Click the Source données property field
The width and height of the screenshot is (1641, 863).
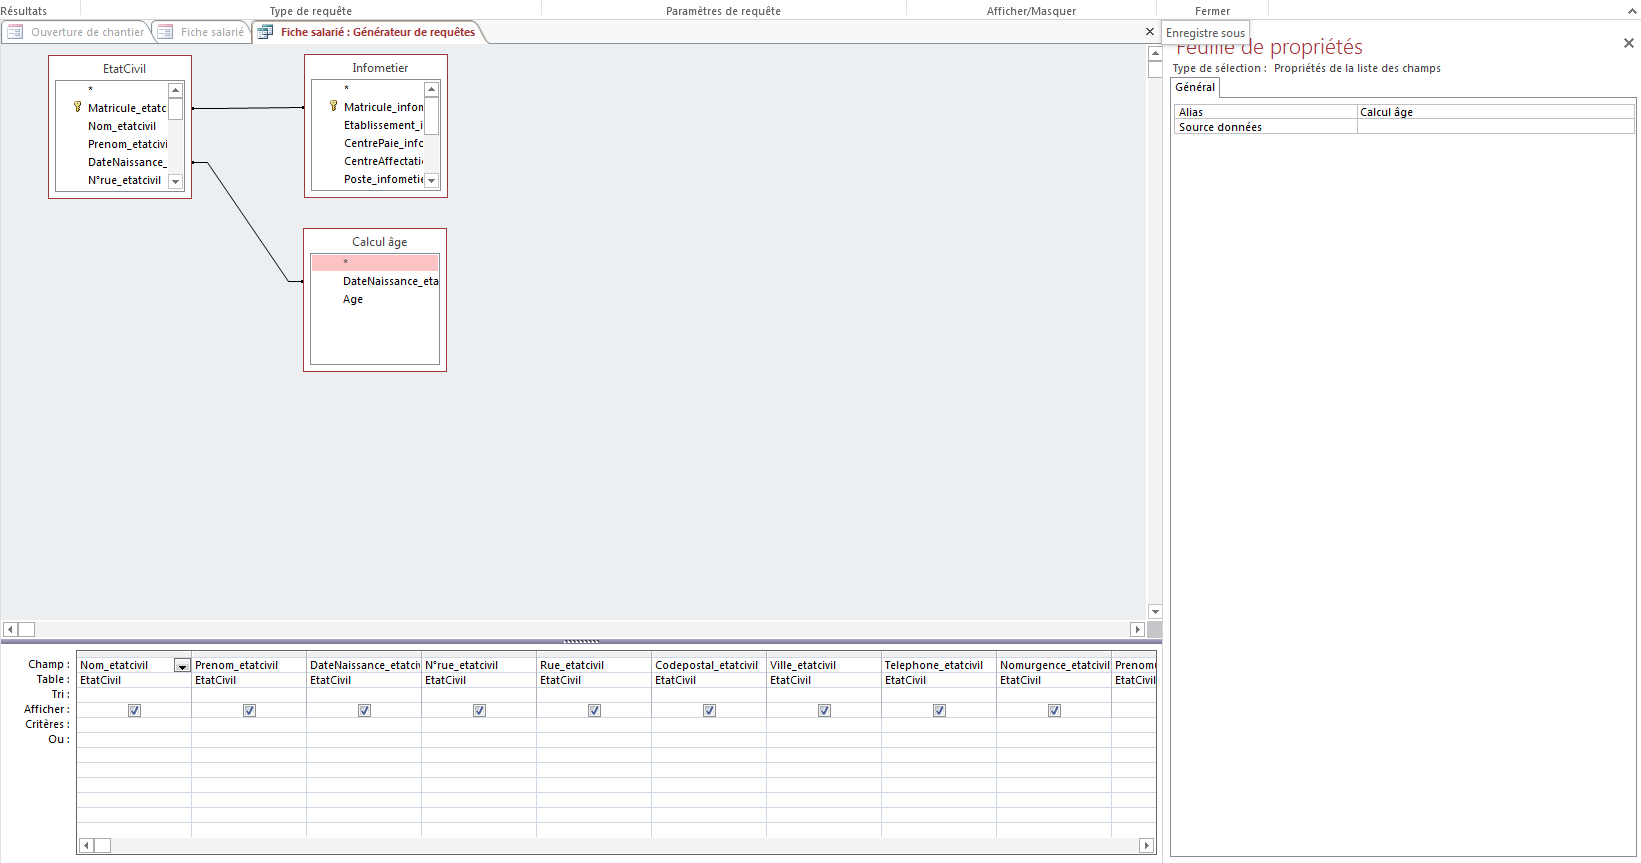(1495, 127)
